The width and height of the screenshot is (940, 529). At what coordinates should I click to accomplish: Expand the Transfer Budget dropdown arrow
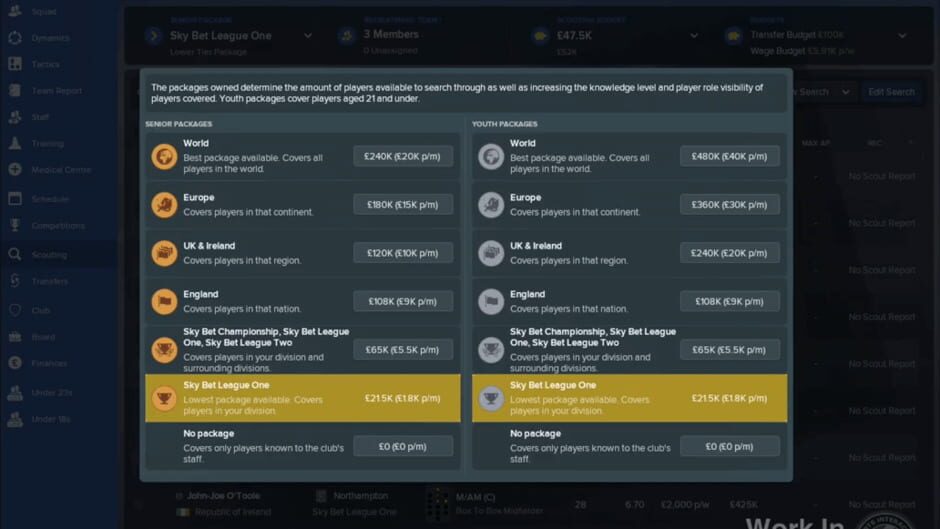click(x=902, y=36)
